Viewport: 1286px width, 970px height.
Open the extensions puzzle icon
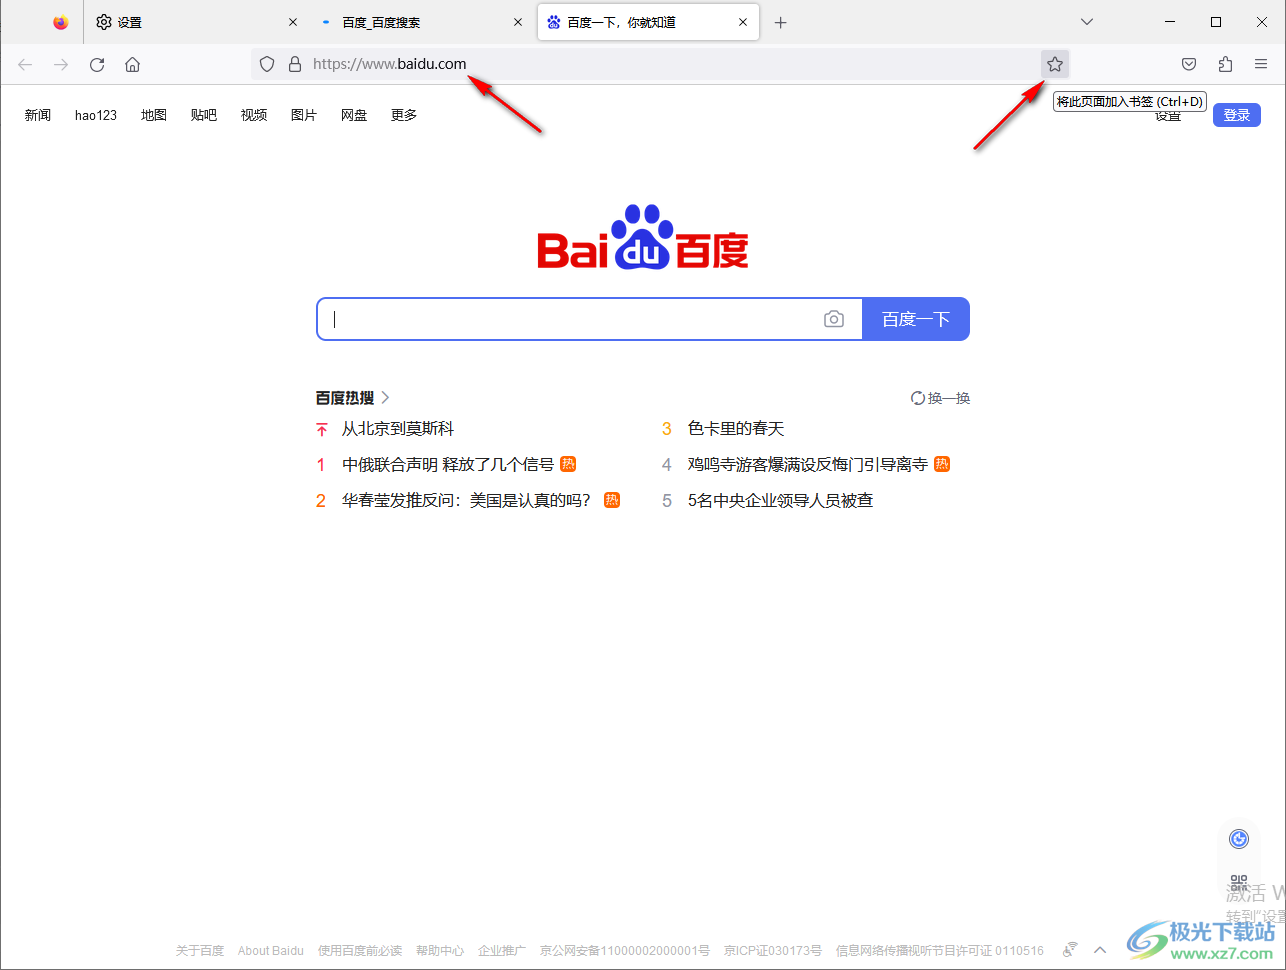1225,64
